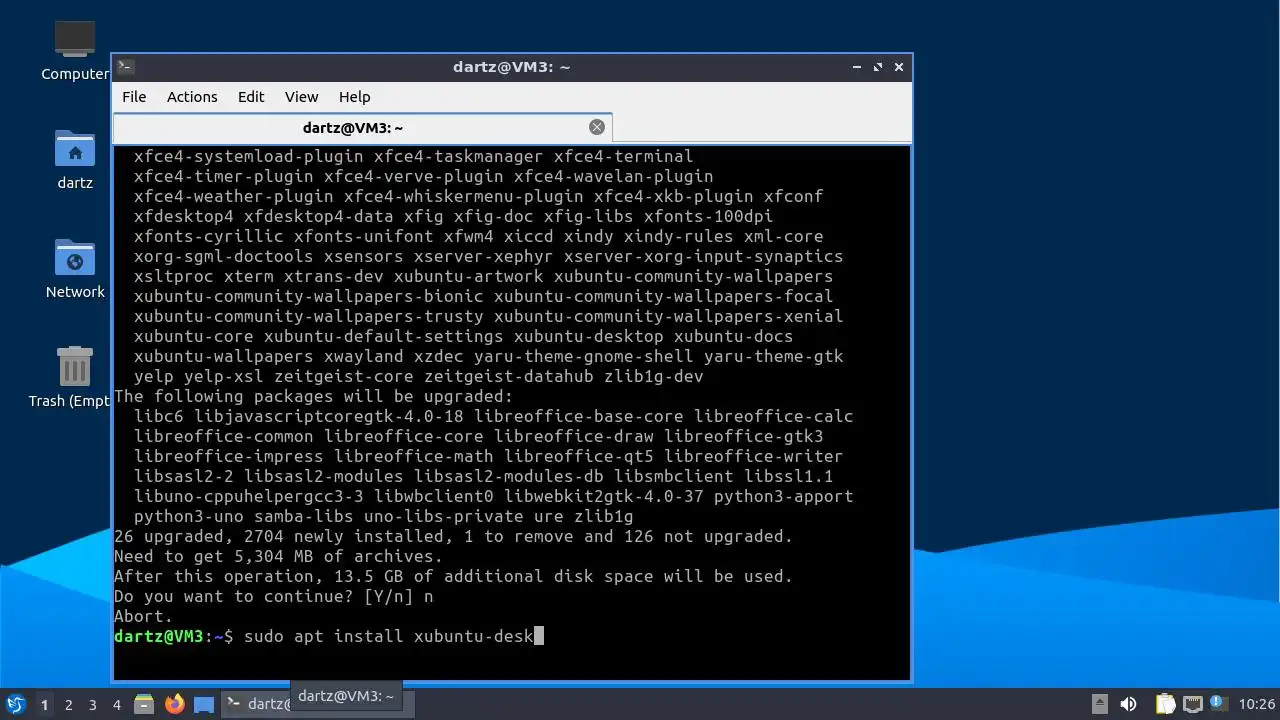Switch to workspace 2 in pager
Viewport: 1280px width, 720px height.
click(x=68, y=704)
